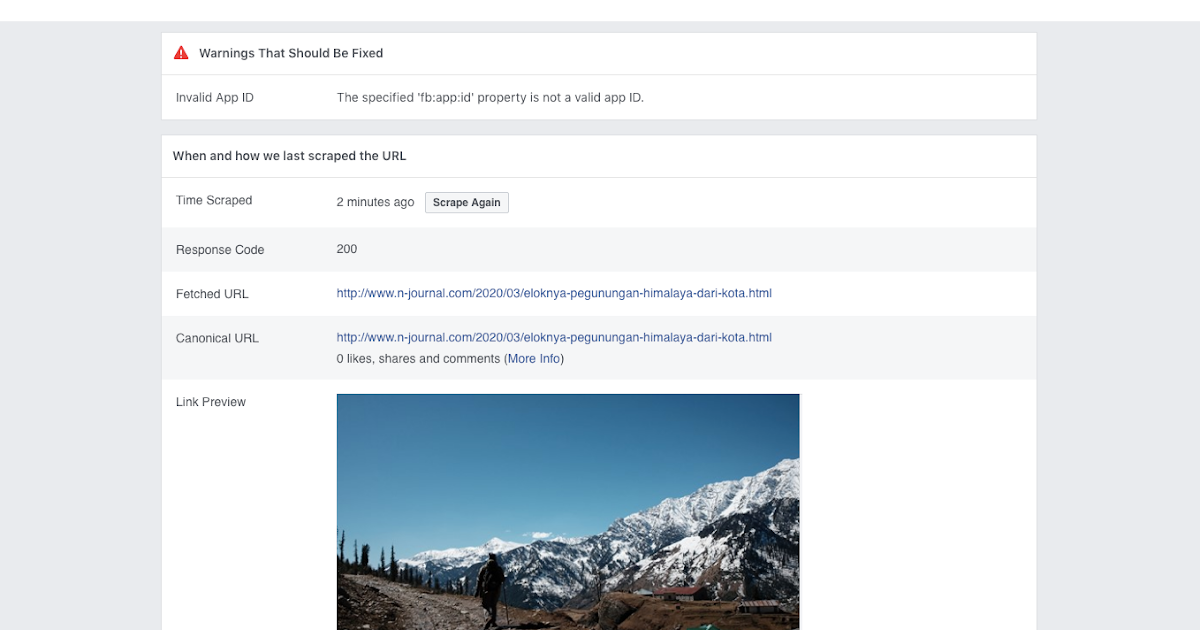Viewport: 1200px width, 630px height.
Task: Click the 2 minutes ago timestamp
Action: coord(375,201)
